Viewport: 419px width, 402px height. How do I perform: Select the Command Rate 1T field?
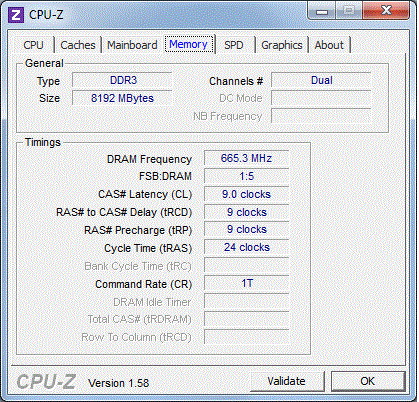point(247,283)
